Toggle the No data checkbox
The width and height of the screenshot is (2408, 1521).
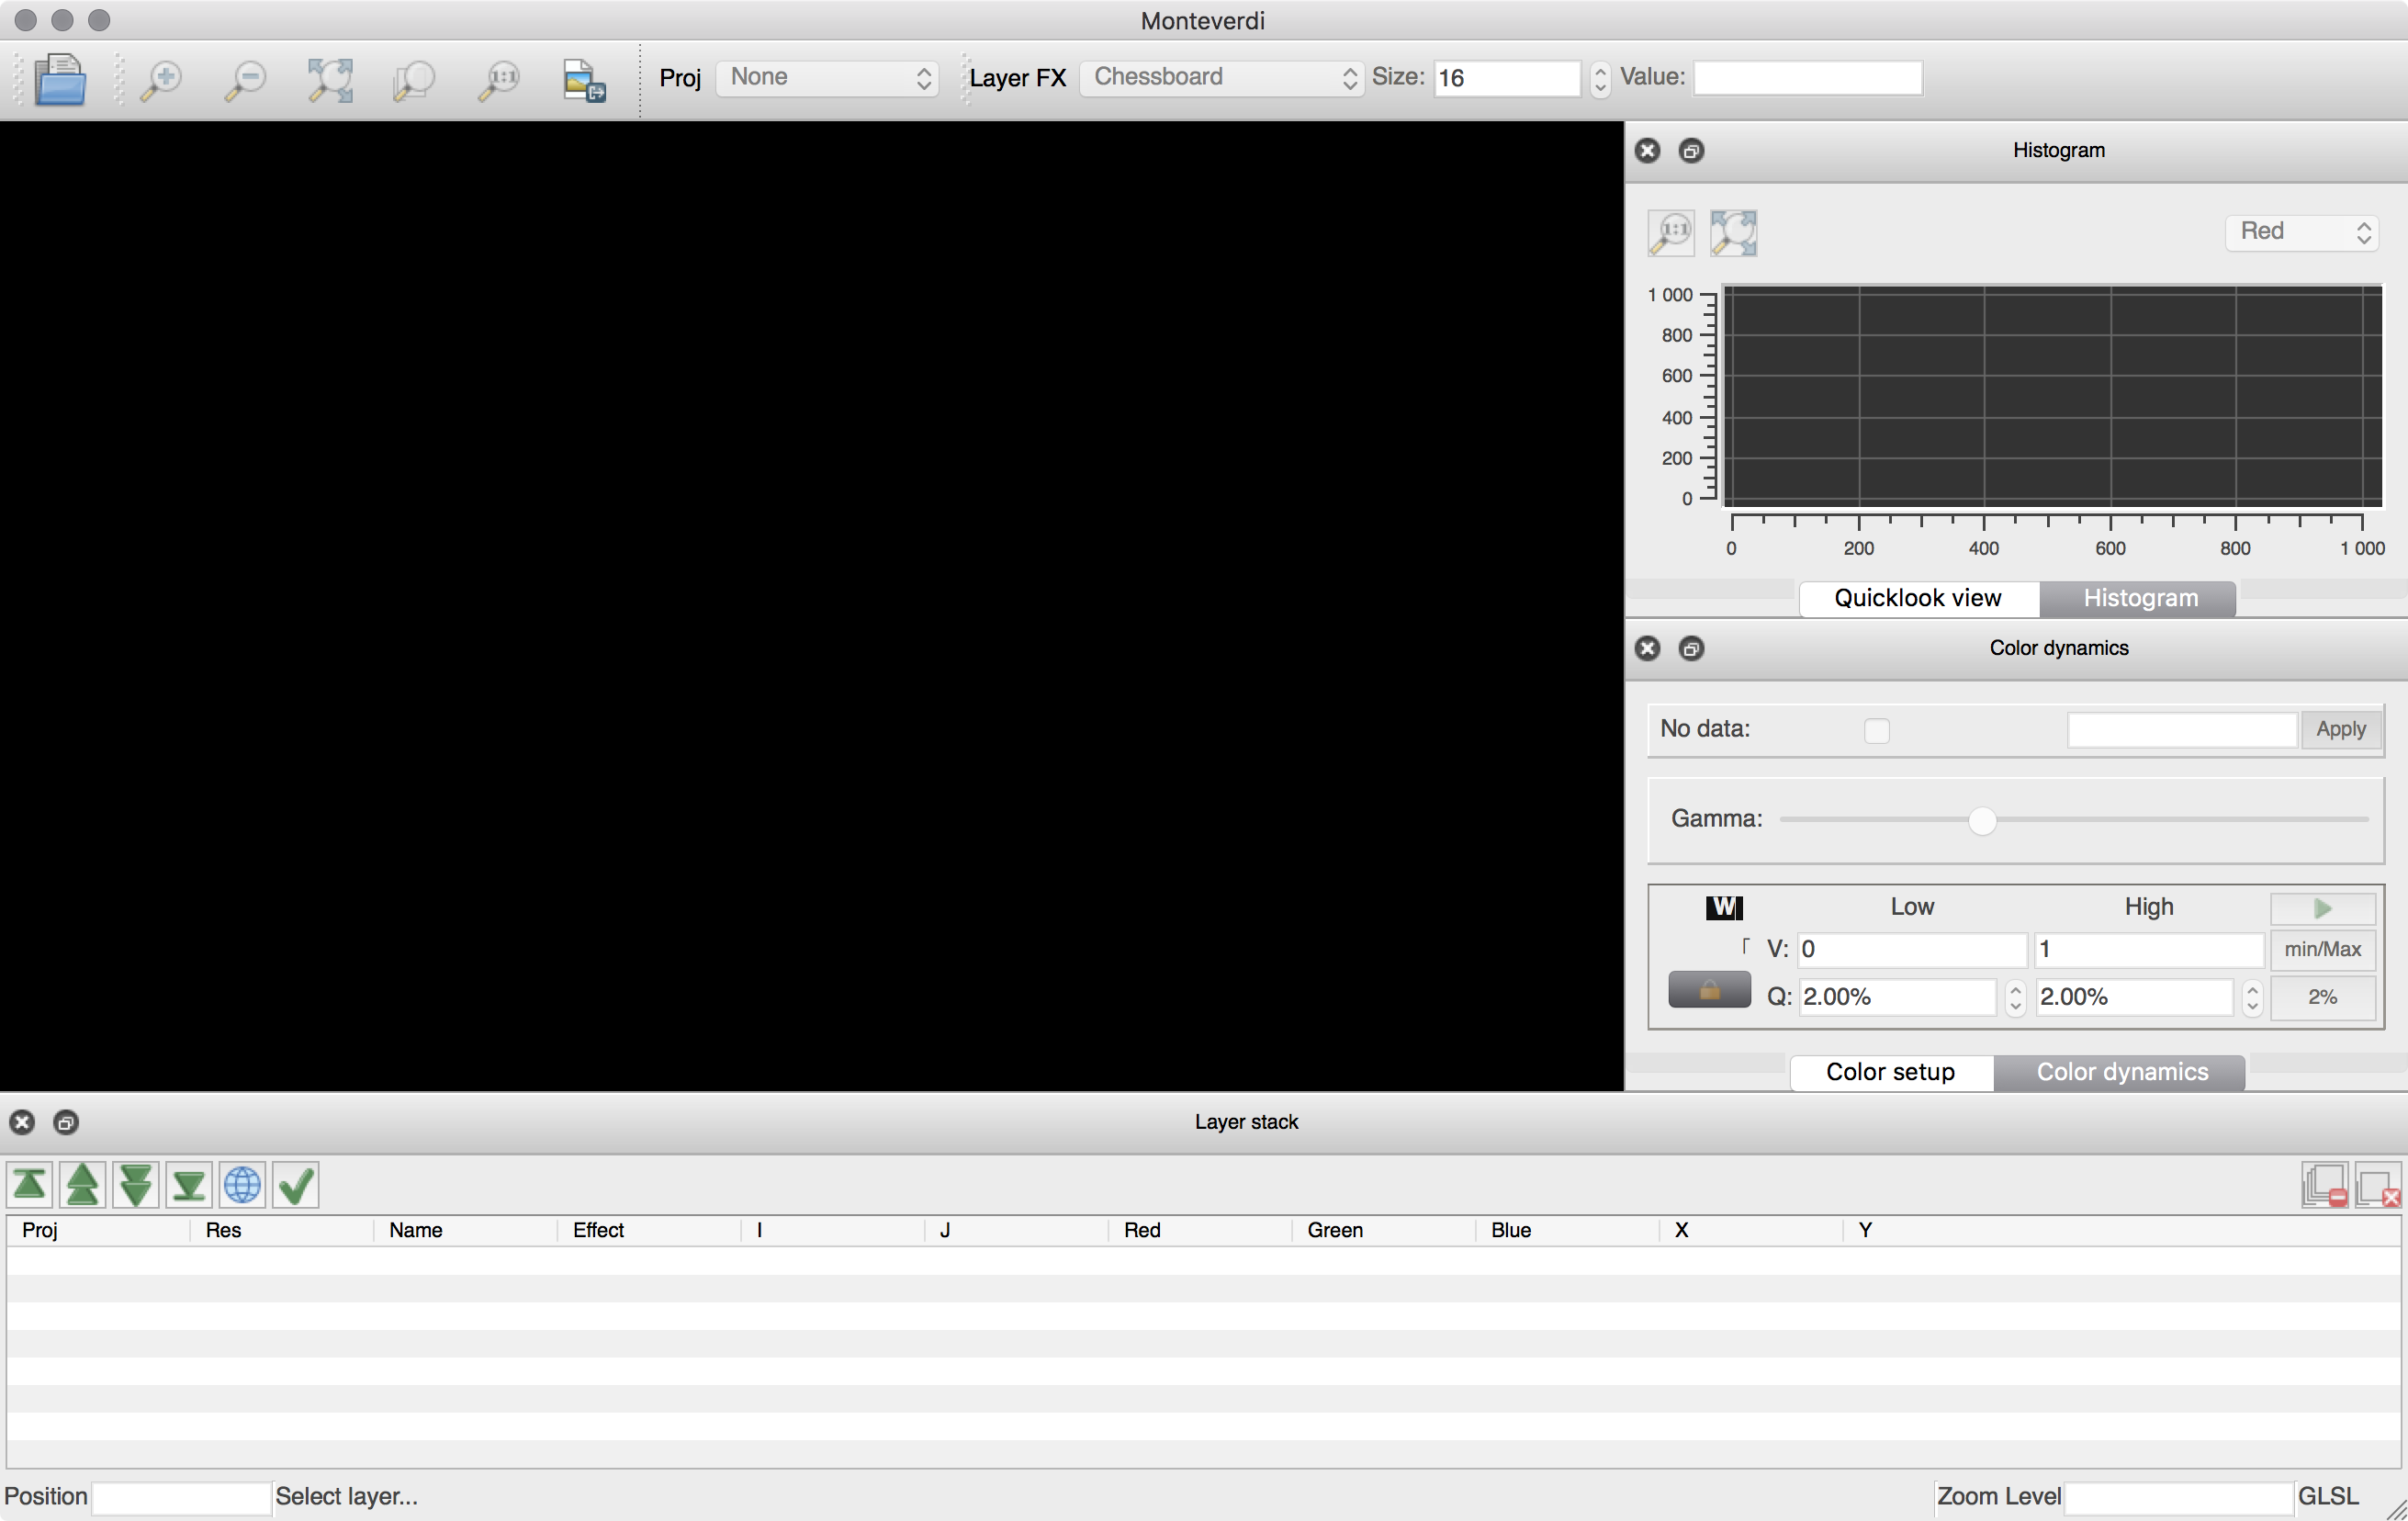(x=1877, y=731)
